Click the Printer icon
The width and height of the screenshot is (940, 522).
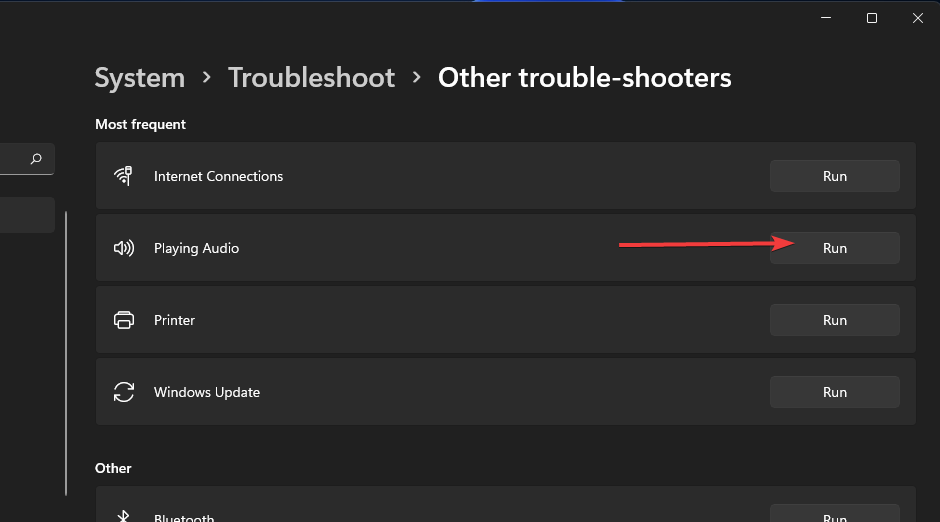point(124,320)
